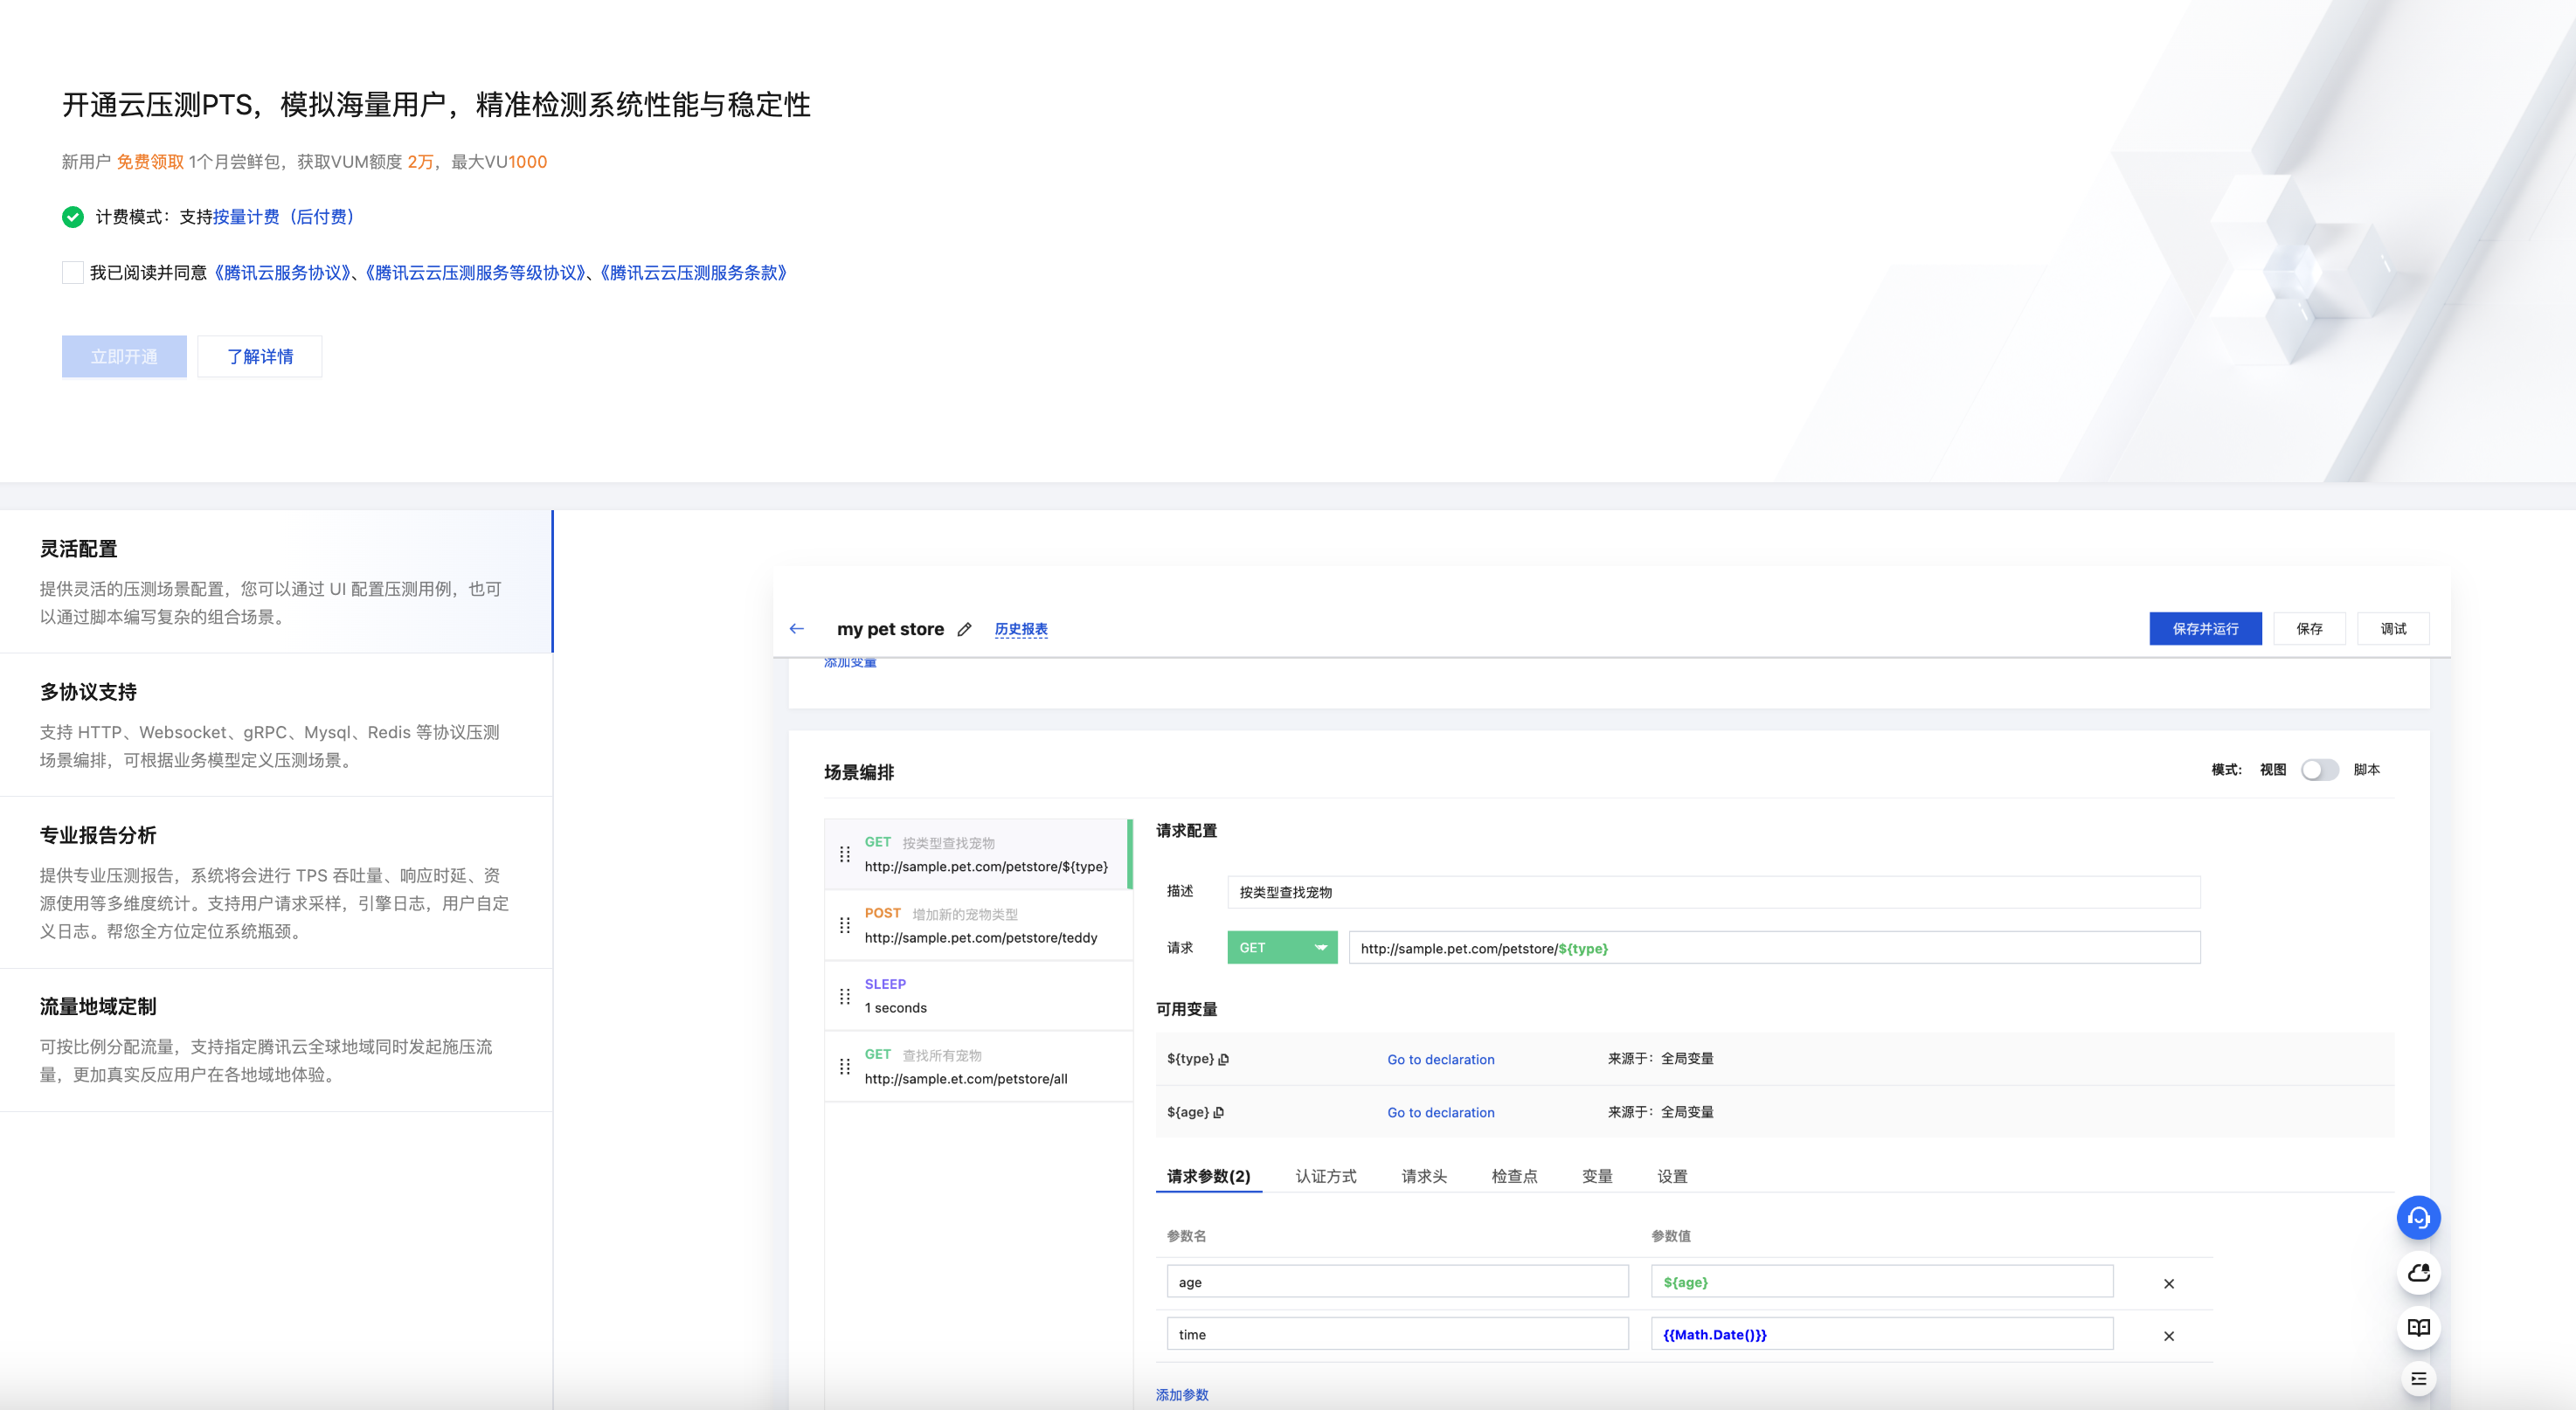Open the GET request method dropdown
2576x1410 pixels.
pos(1282,947)
